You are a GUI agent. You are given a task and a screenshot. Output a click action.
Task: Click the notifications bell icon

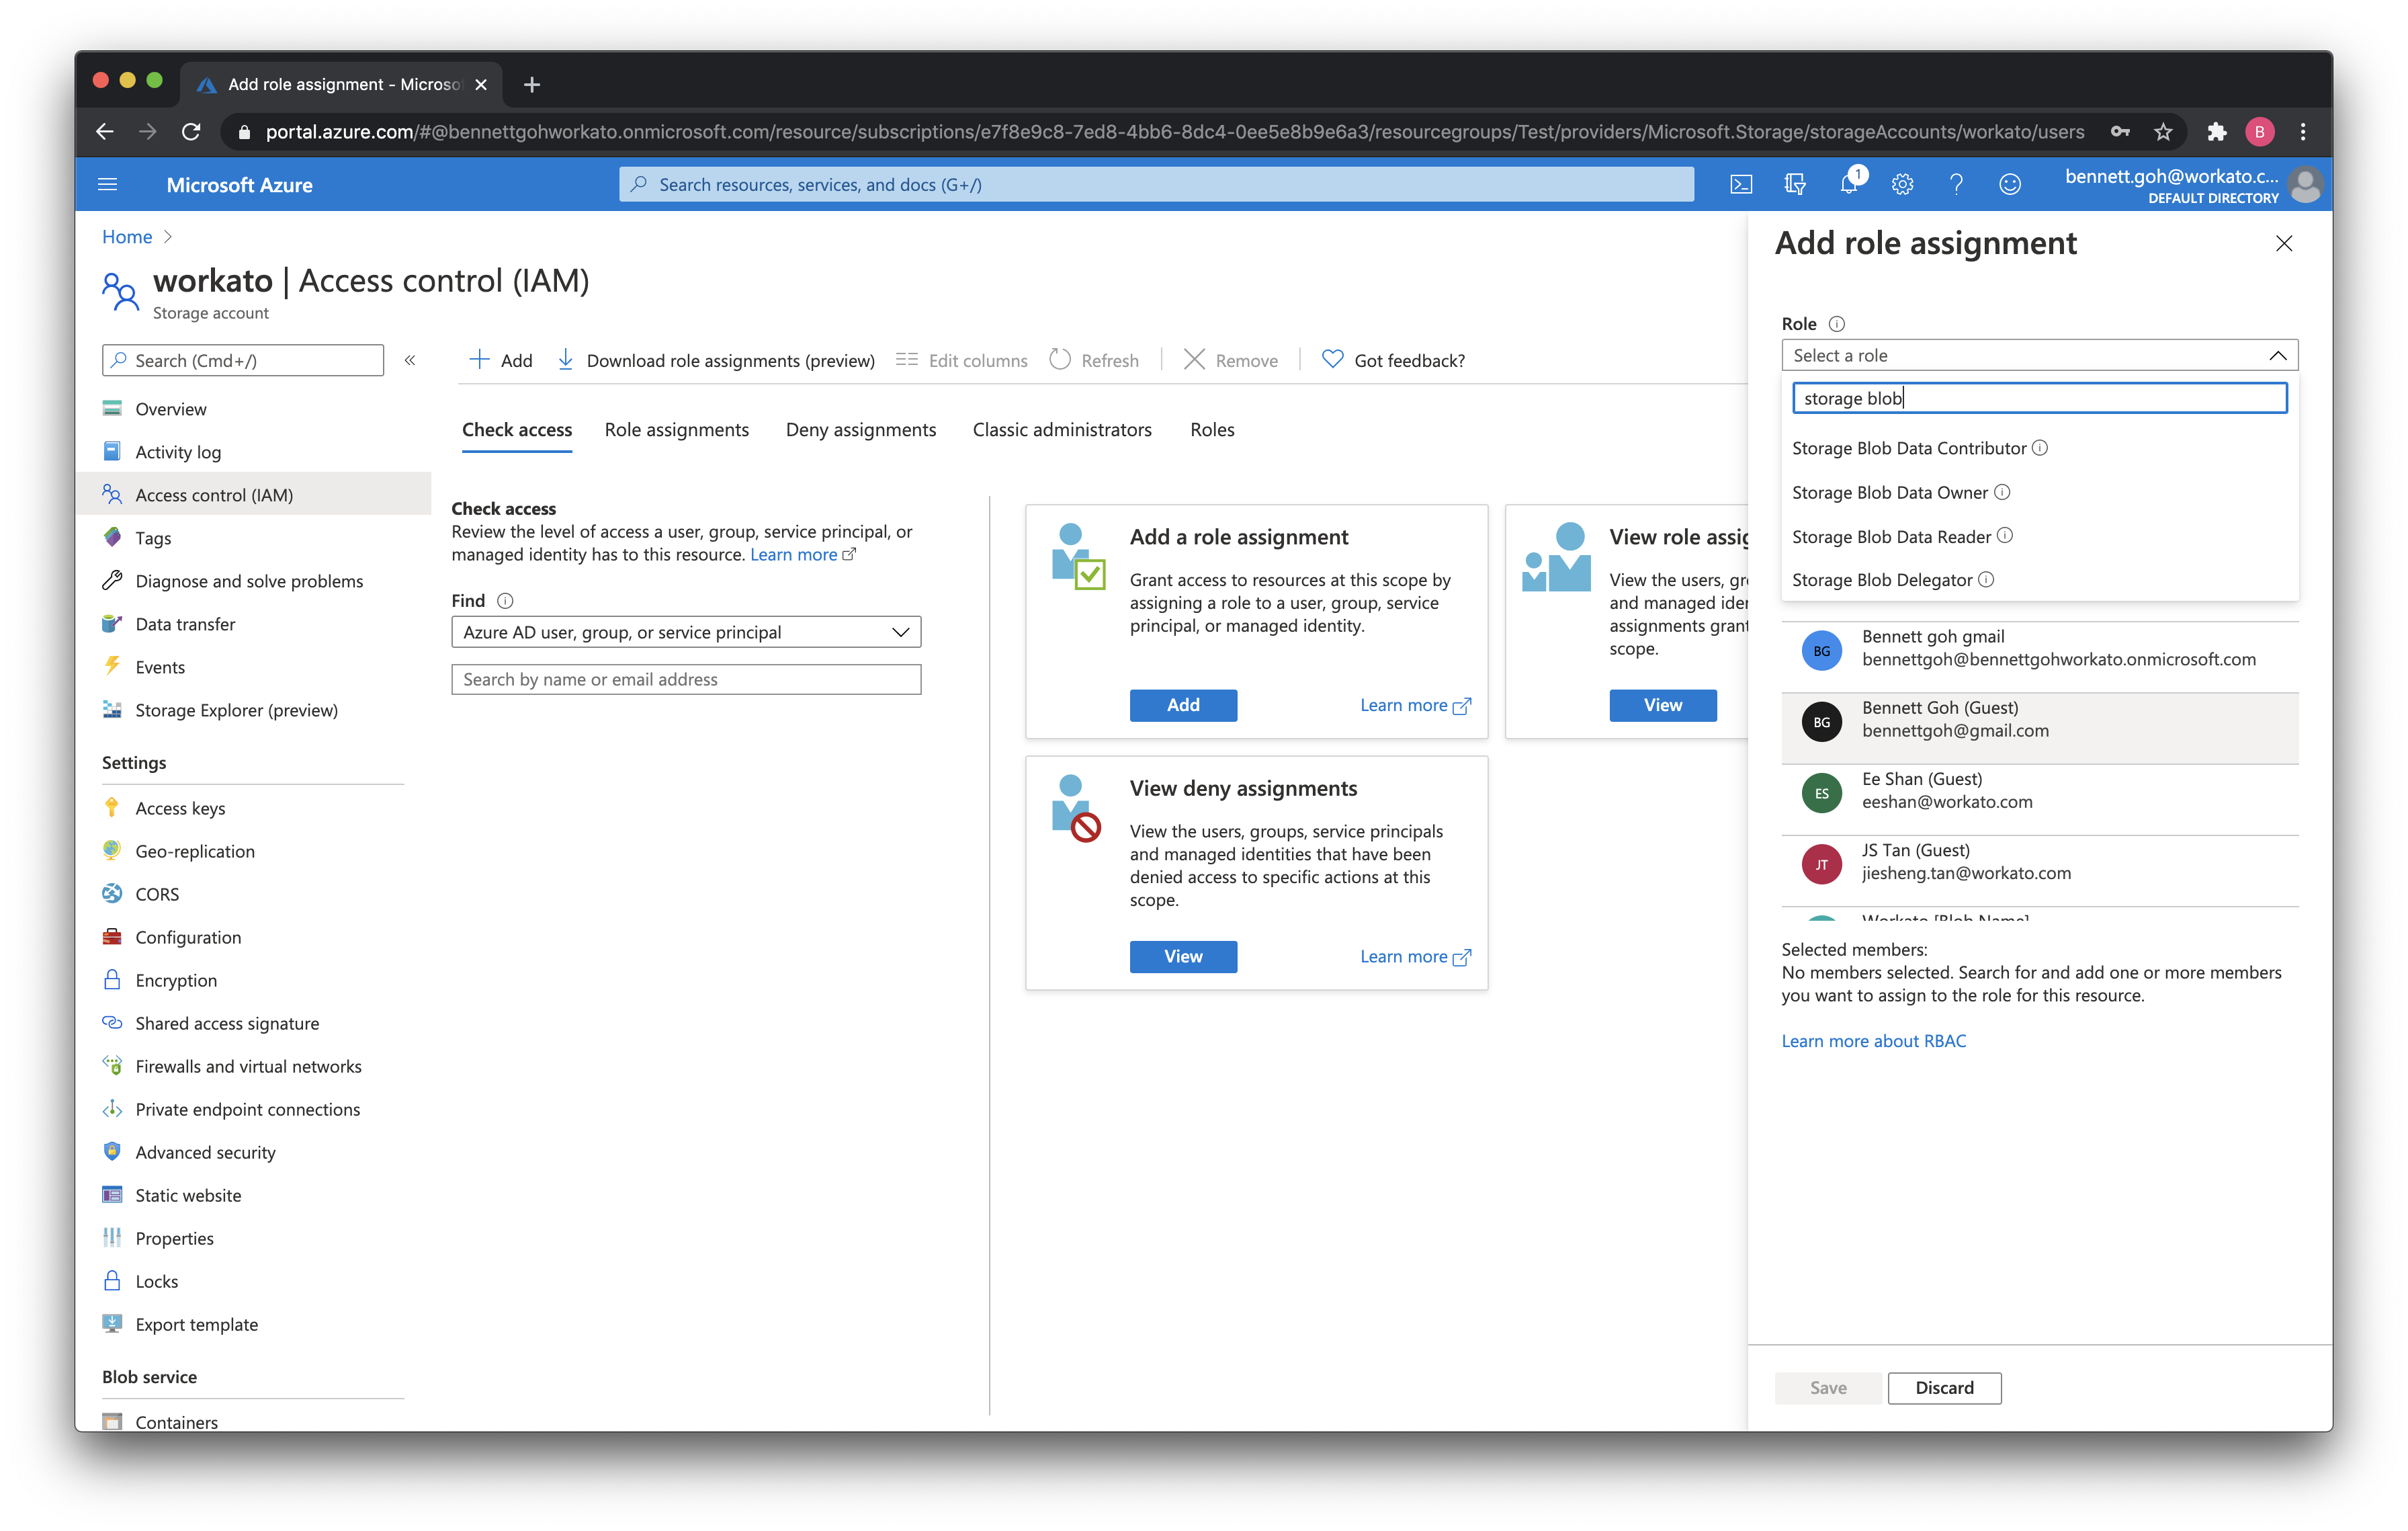pos(1848,185)
